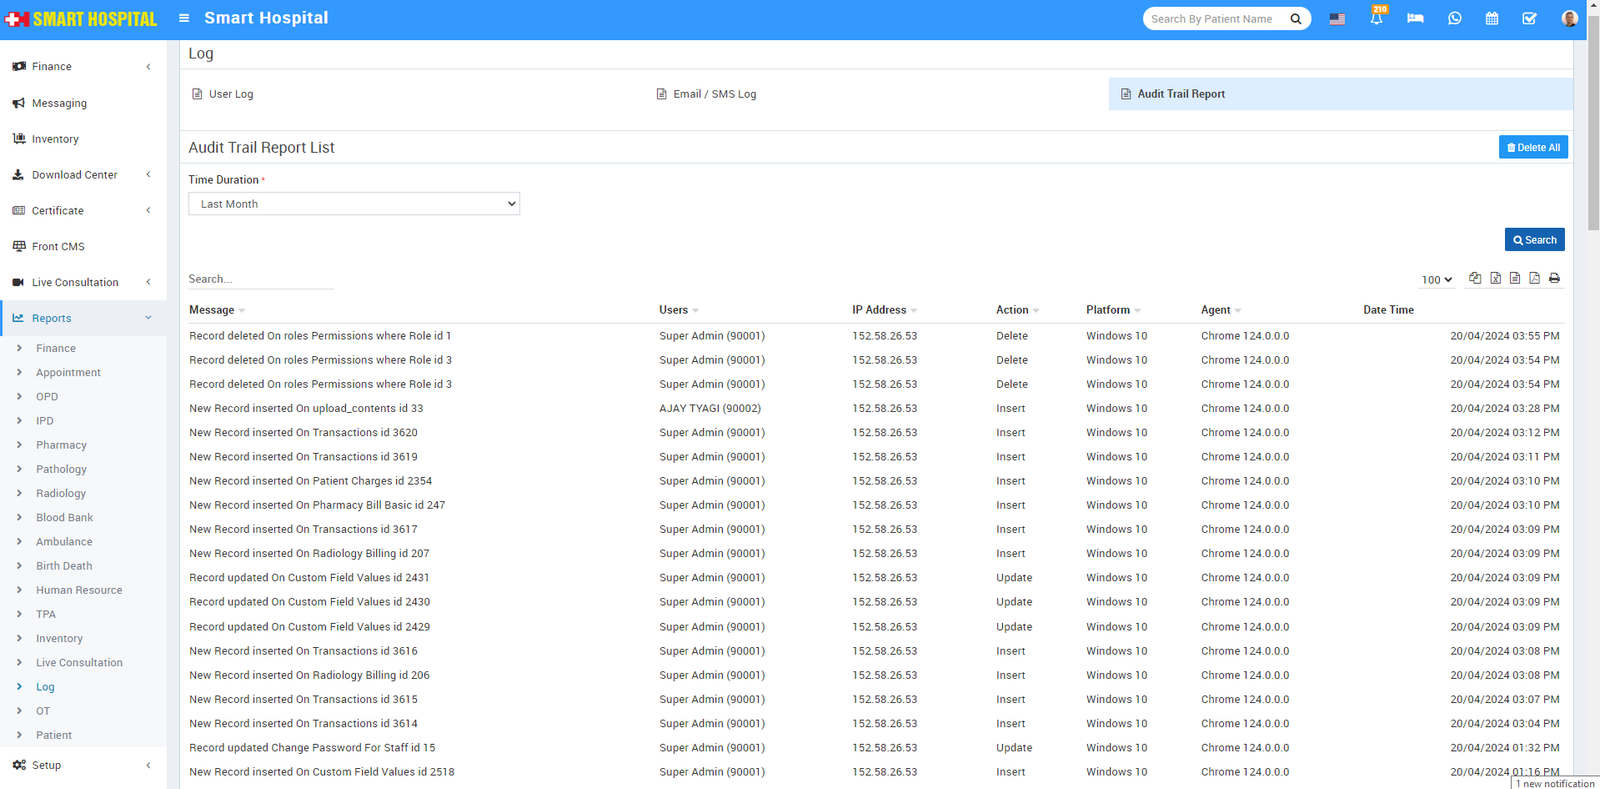Select the US flag language switcher
The width and height of the screenshot is (1600, 789).
point(1337,19)
